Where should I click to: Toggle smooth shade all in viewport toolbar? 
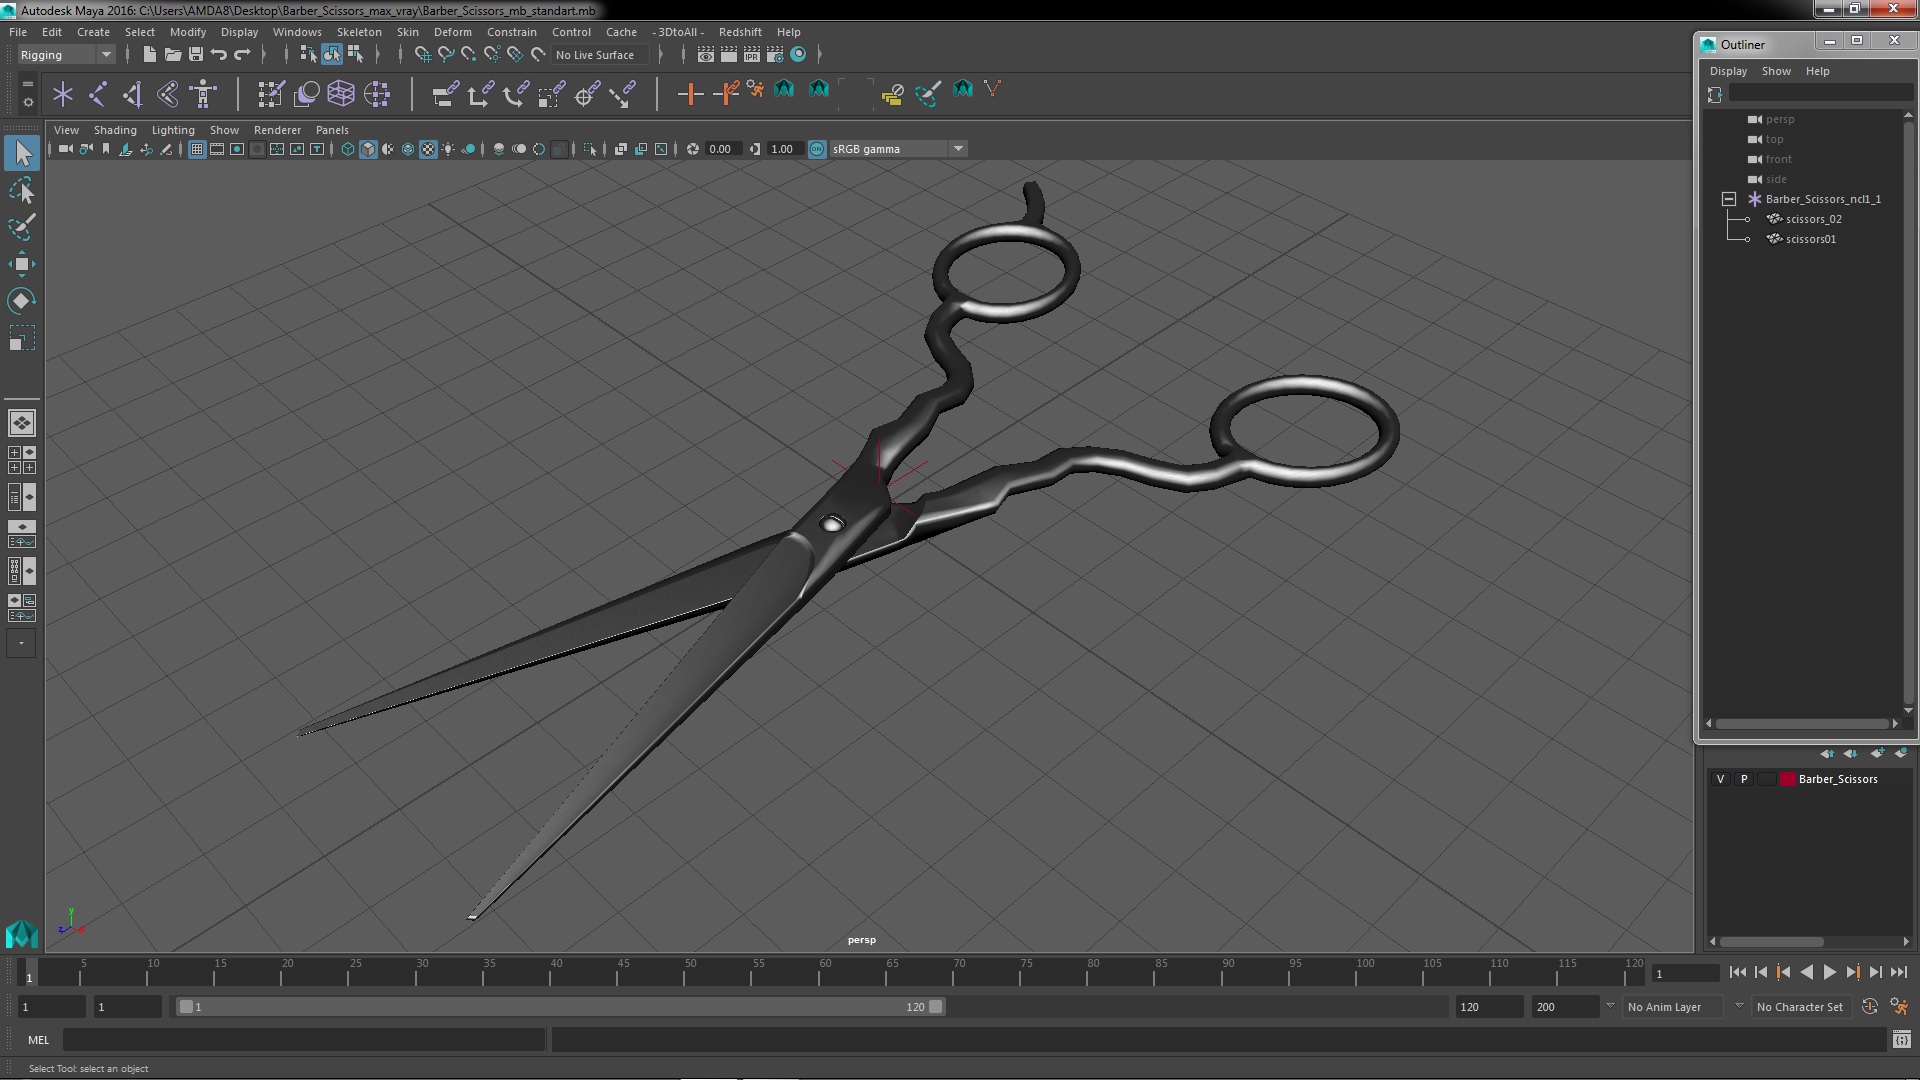[x=368, y=149]
